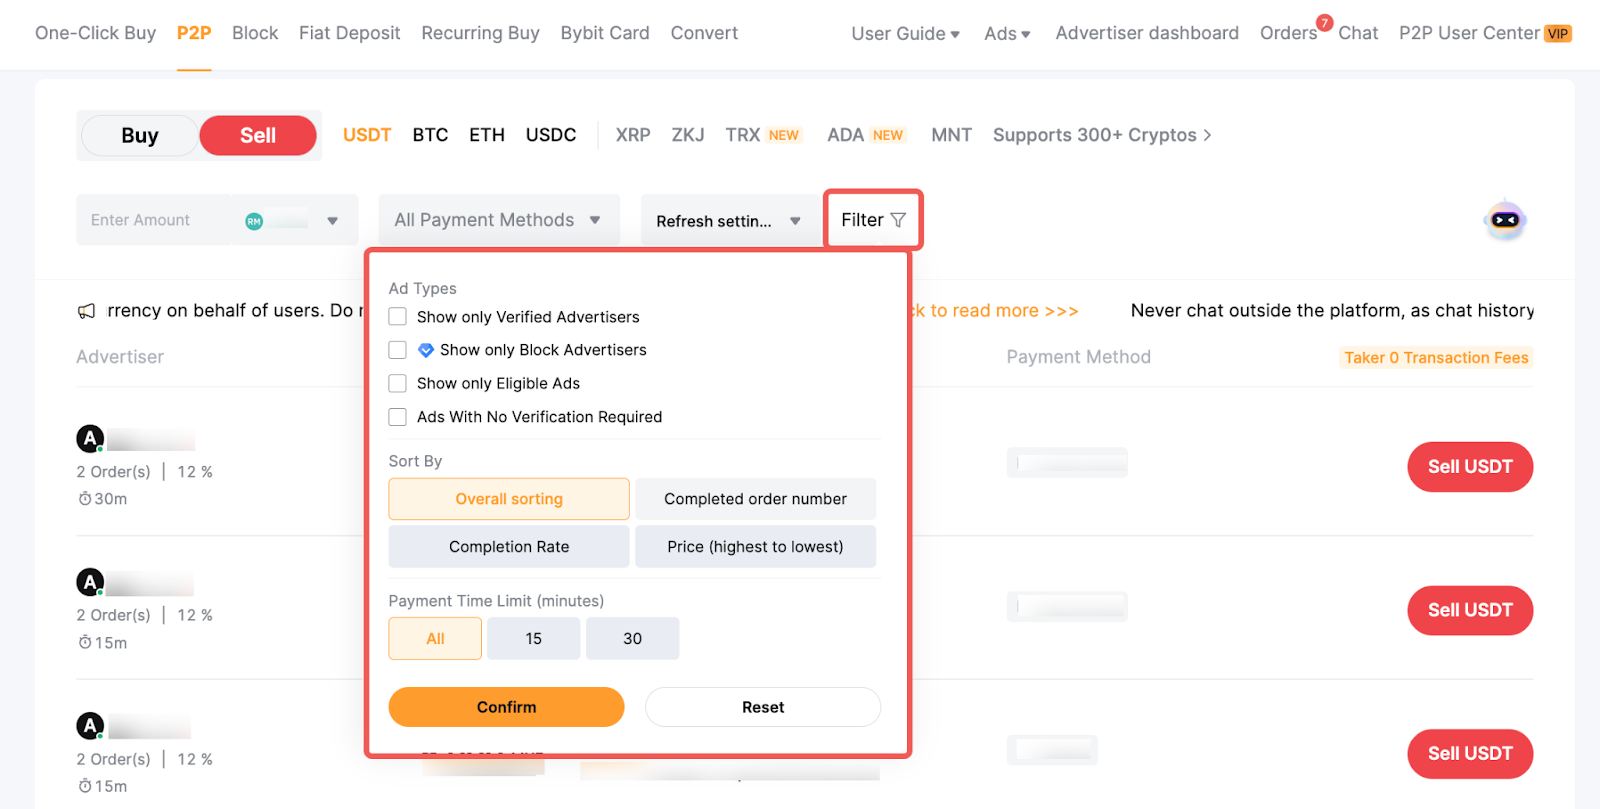The image size is (1600, 809).
Task: Switch to the Buy tab
Action: tap(140, 136)
